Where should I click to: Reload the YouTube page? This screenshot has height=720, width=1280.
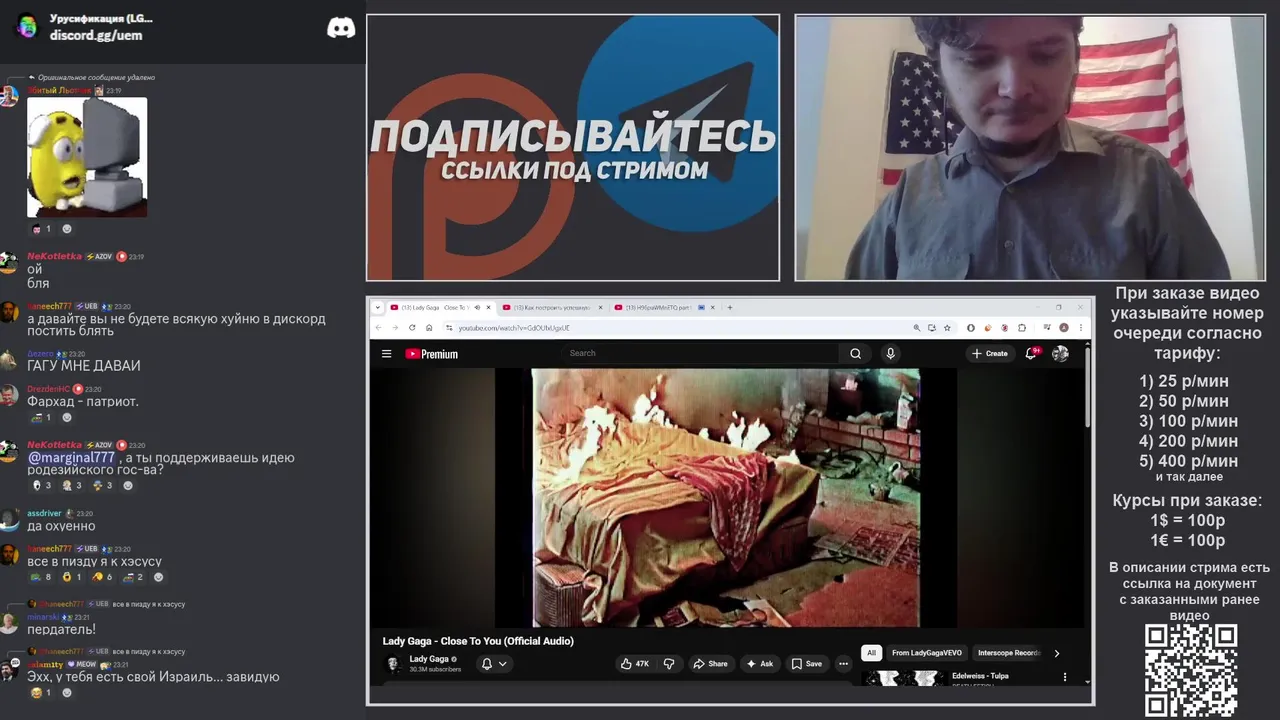coord(412,328)
